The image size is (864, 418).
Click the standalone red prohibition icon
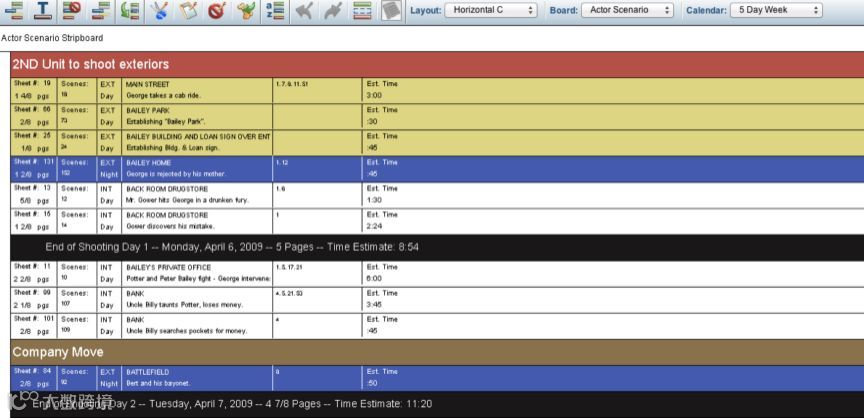217,10
